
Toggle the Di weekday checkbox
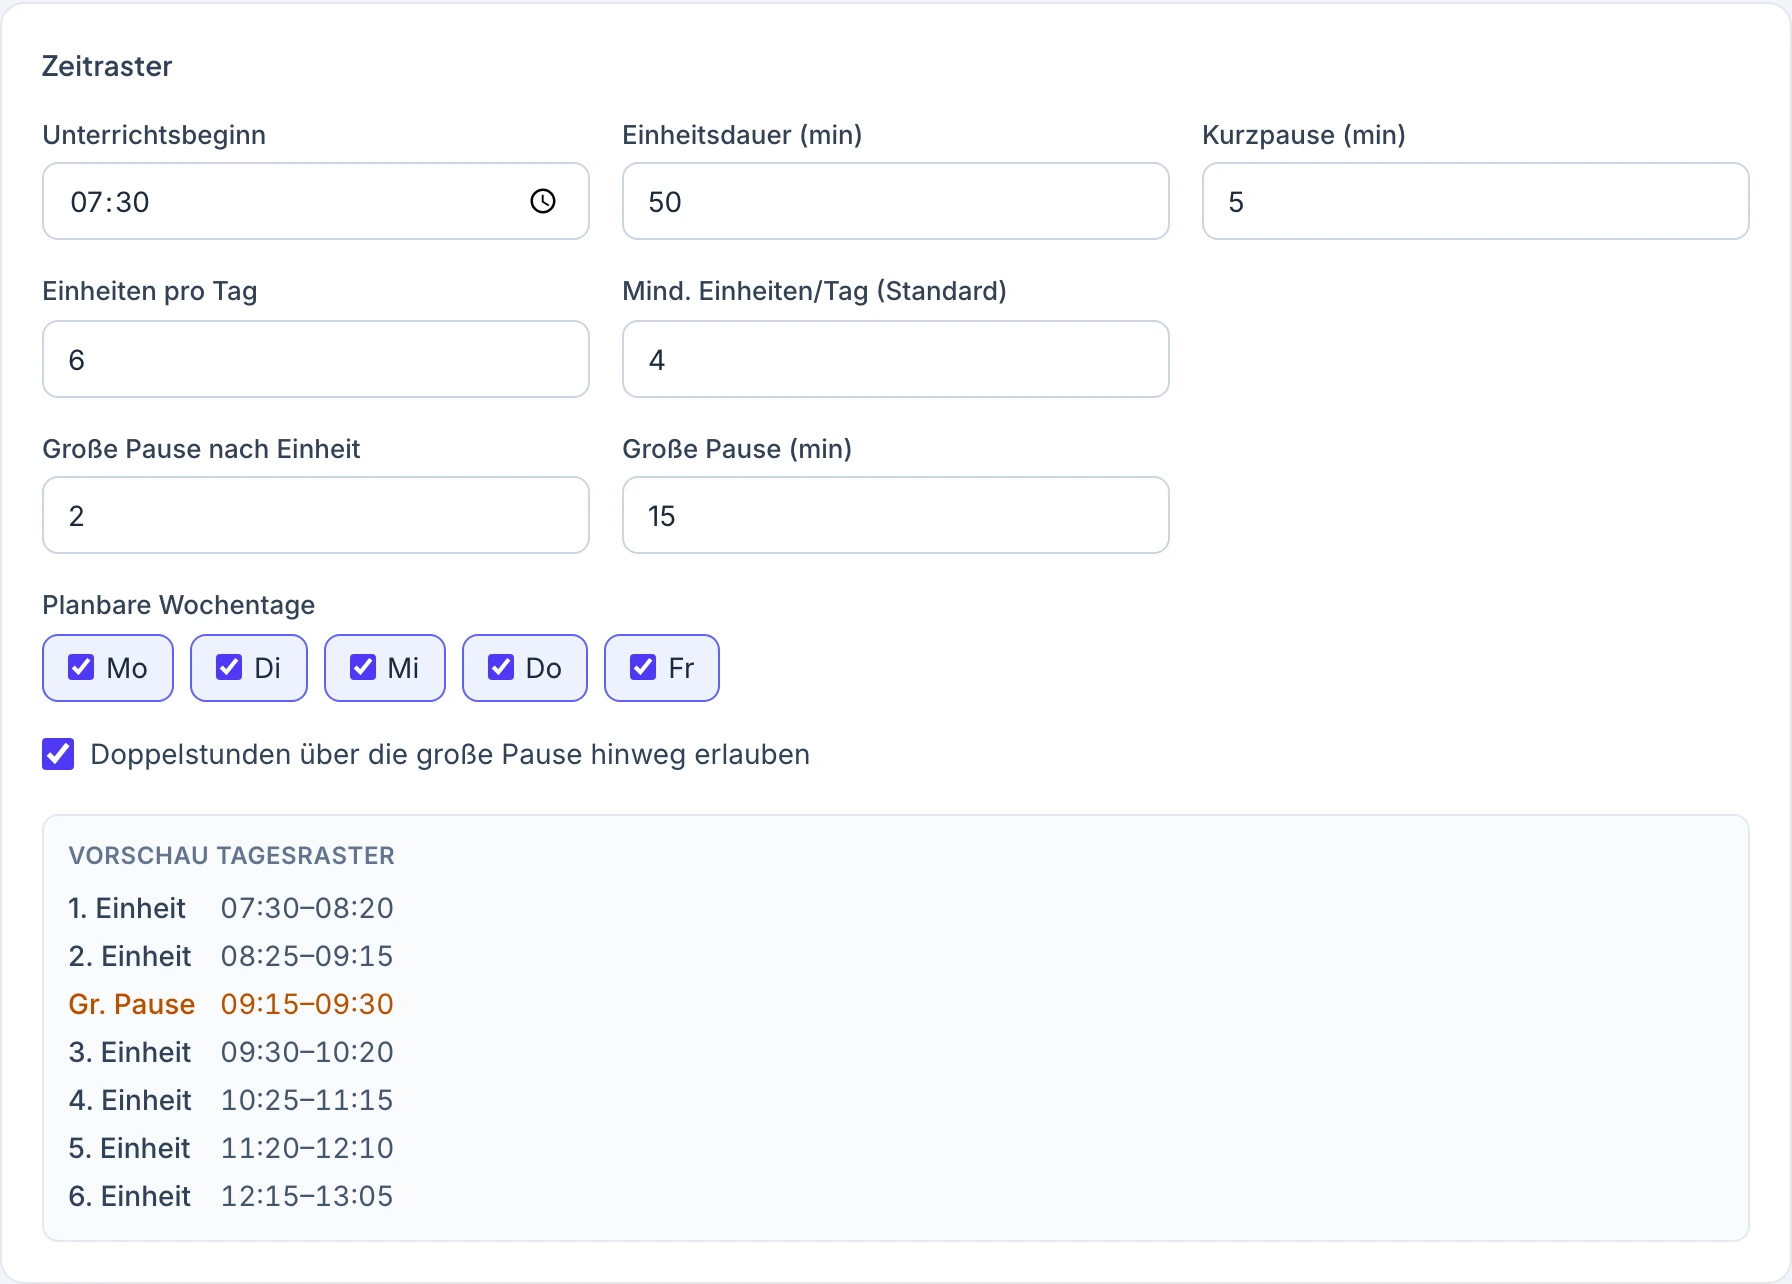pyautogui.click(x=229, y=667)
